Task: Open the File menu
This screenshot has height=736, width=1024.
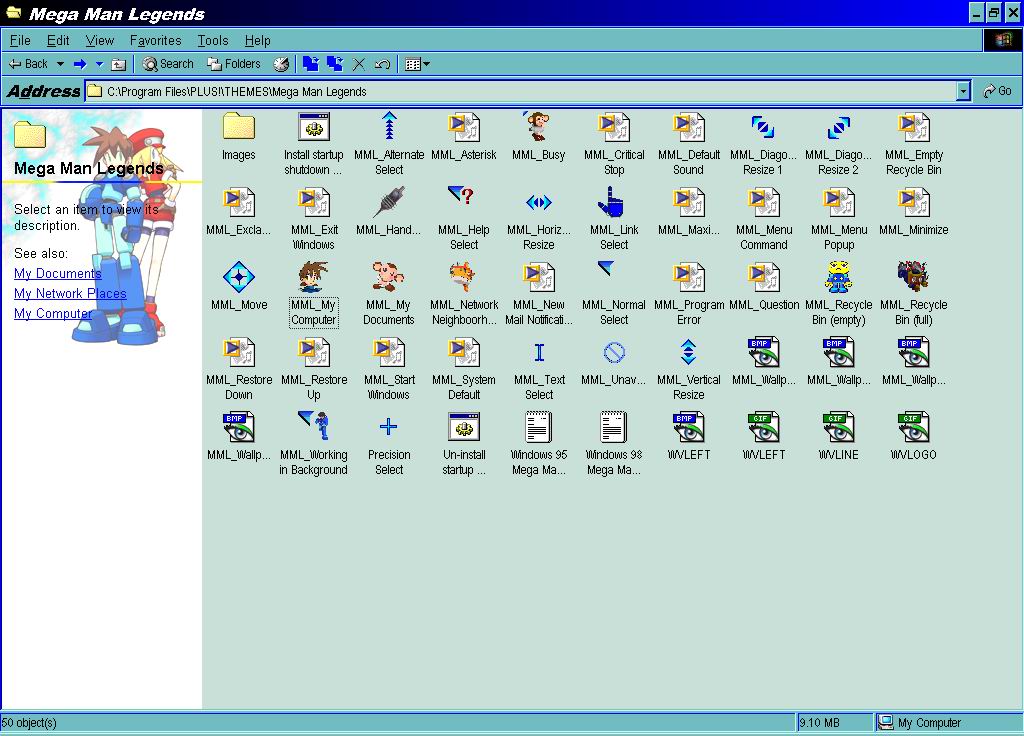Action: click(20, 40)
